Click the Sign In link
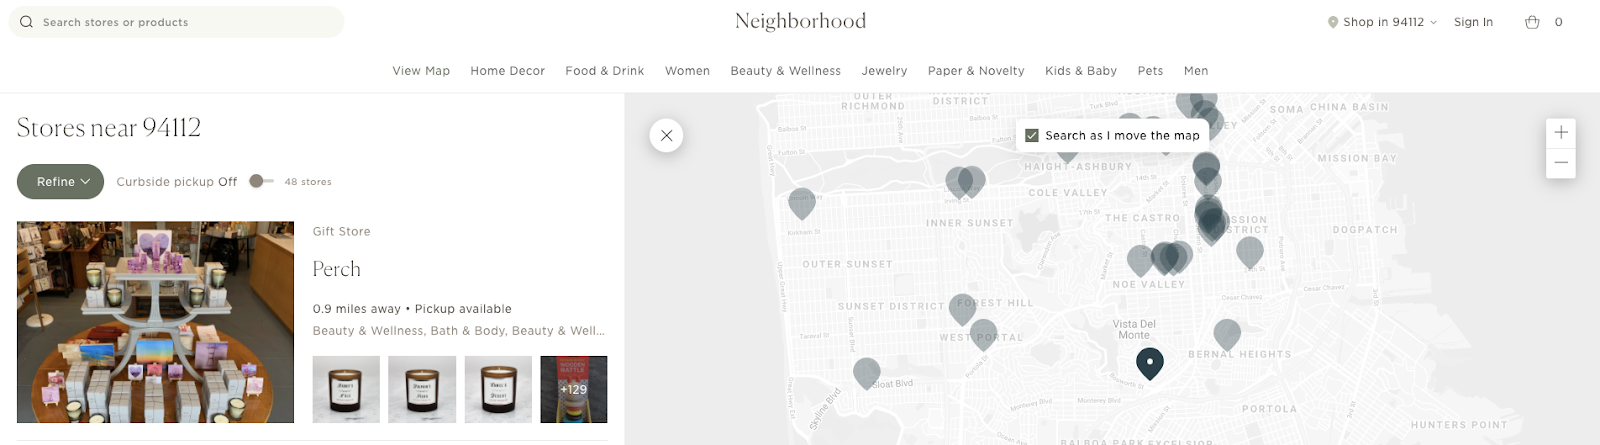Viewport: 1600px width, 445px height. [x=1473, y=22]
